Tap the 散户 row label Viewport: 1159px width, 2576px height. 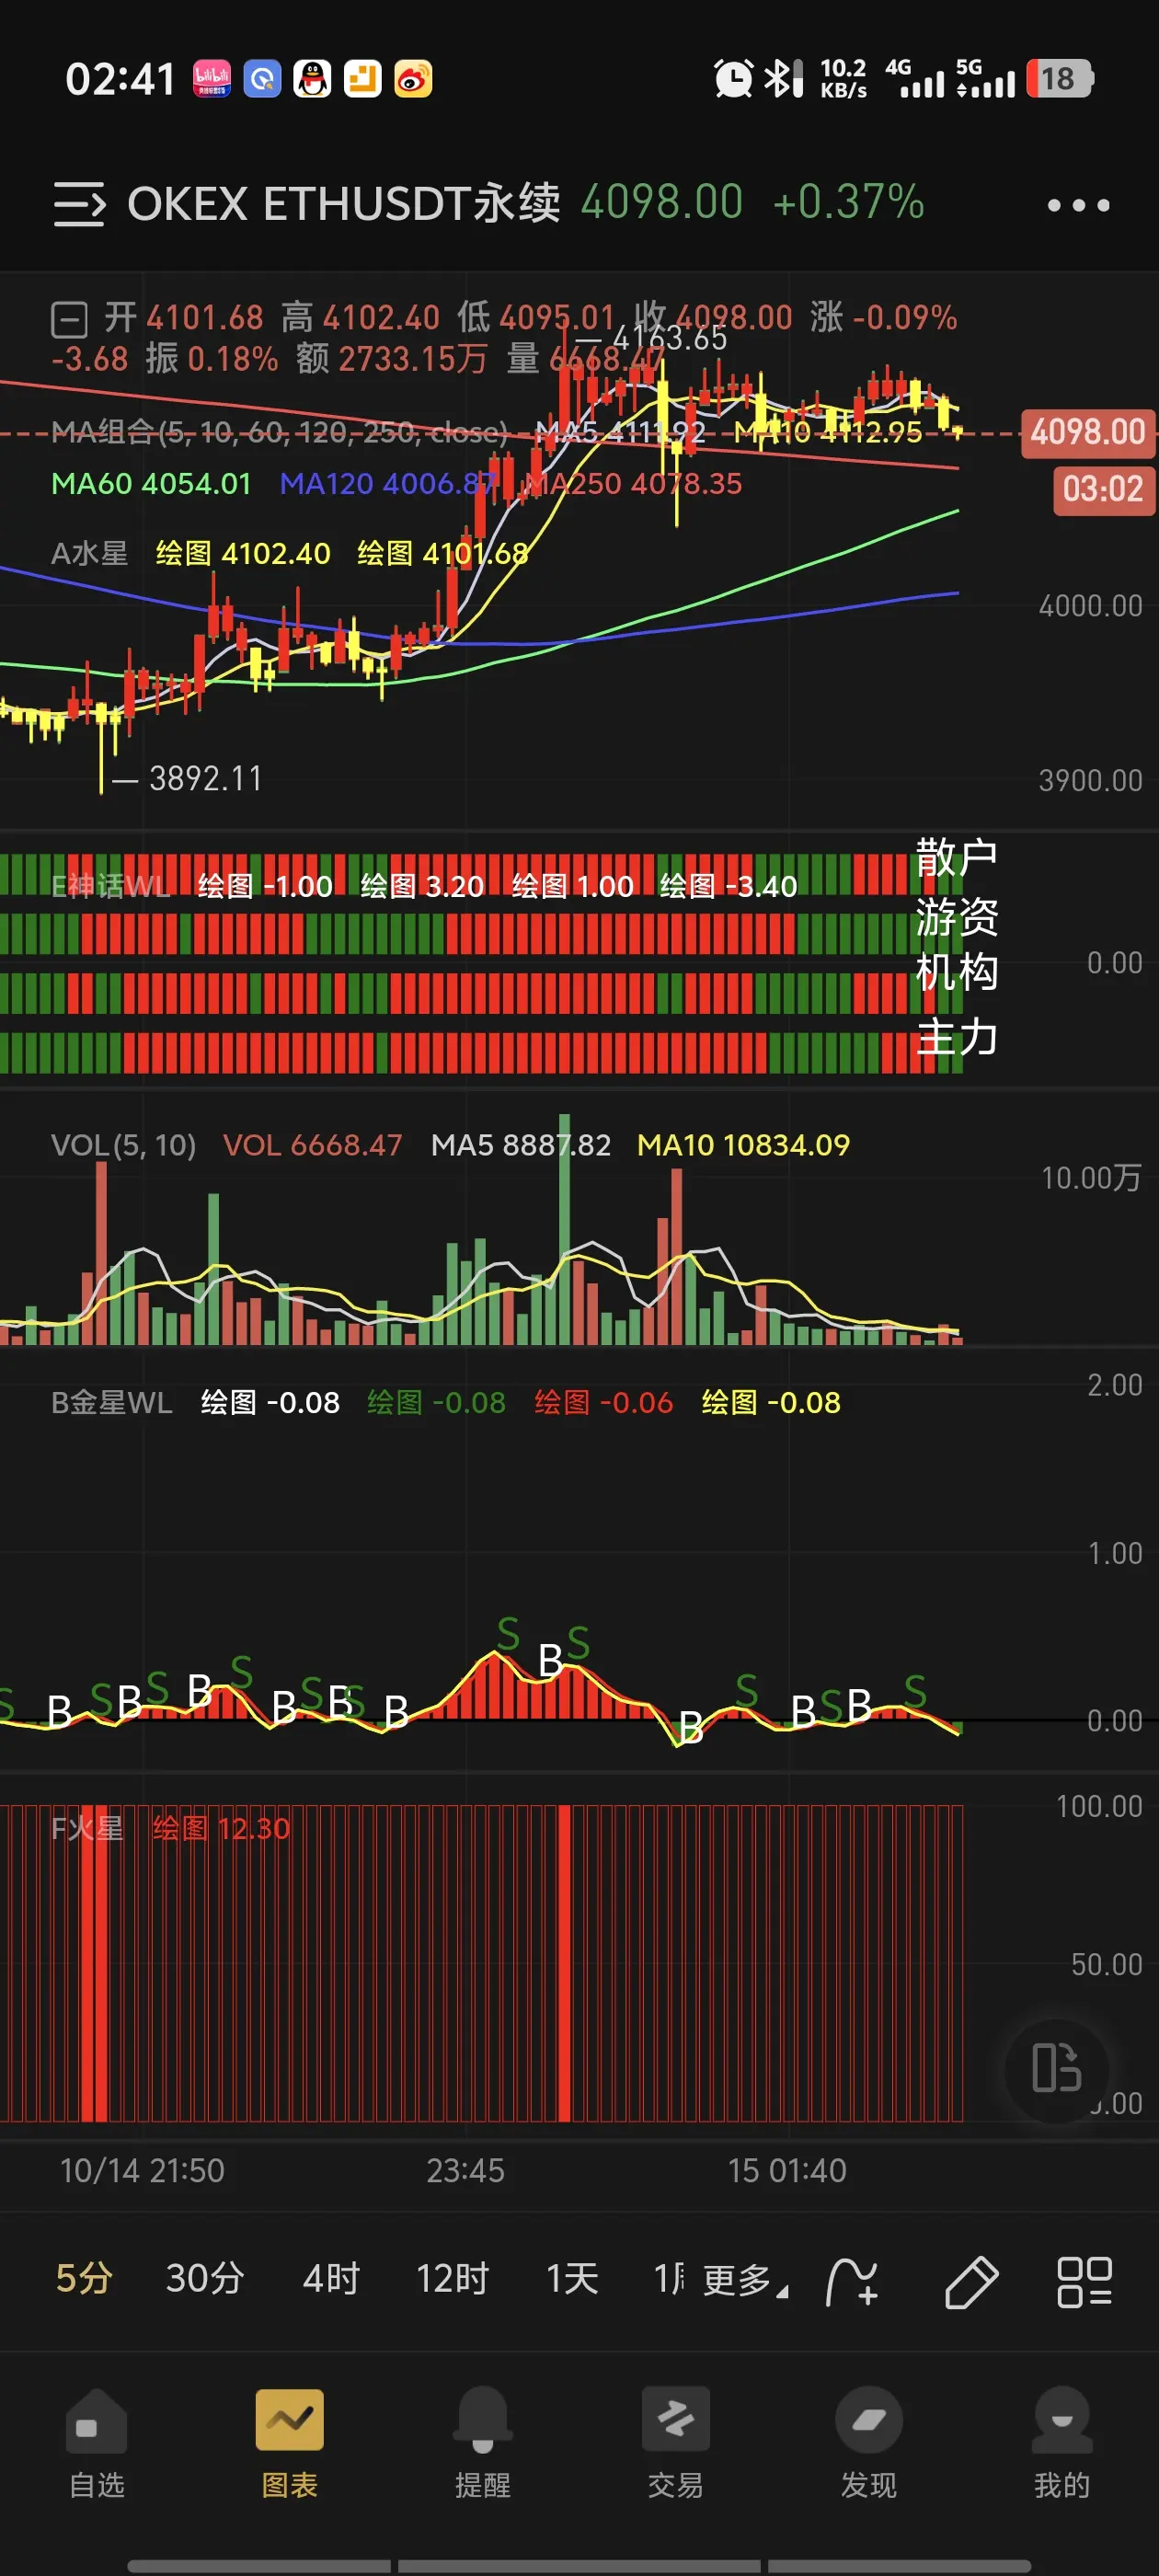[957, 858]
